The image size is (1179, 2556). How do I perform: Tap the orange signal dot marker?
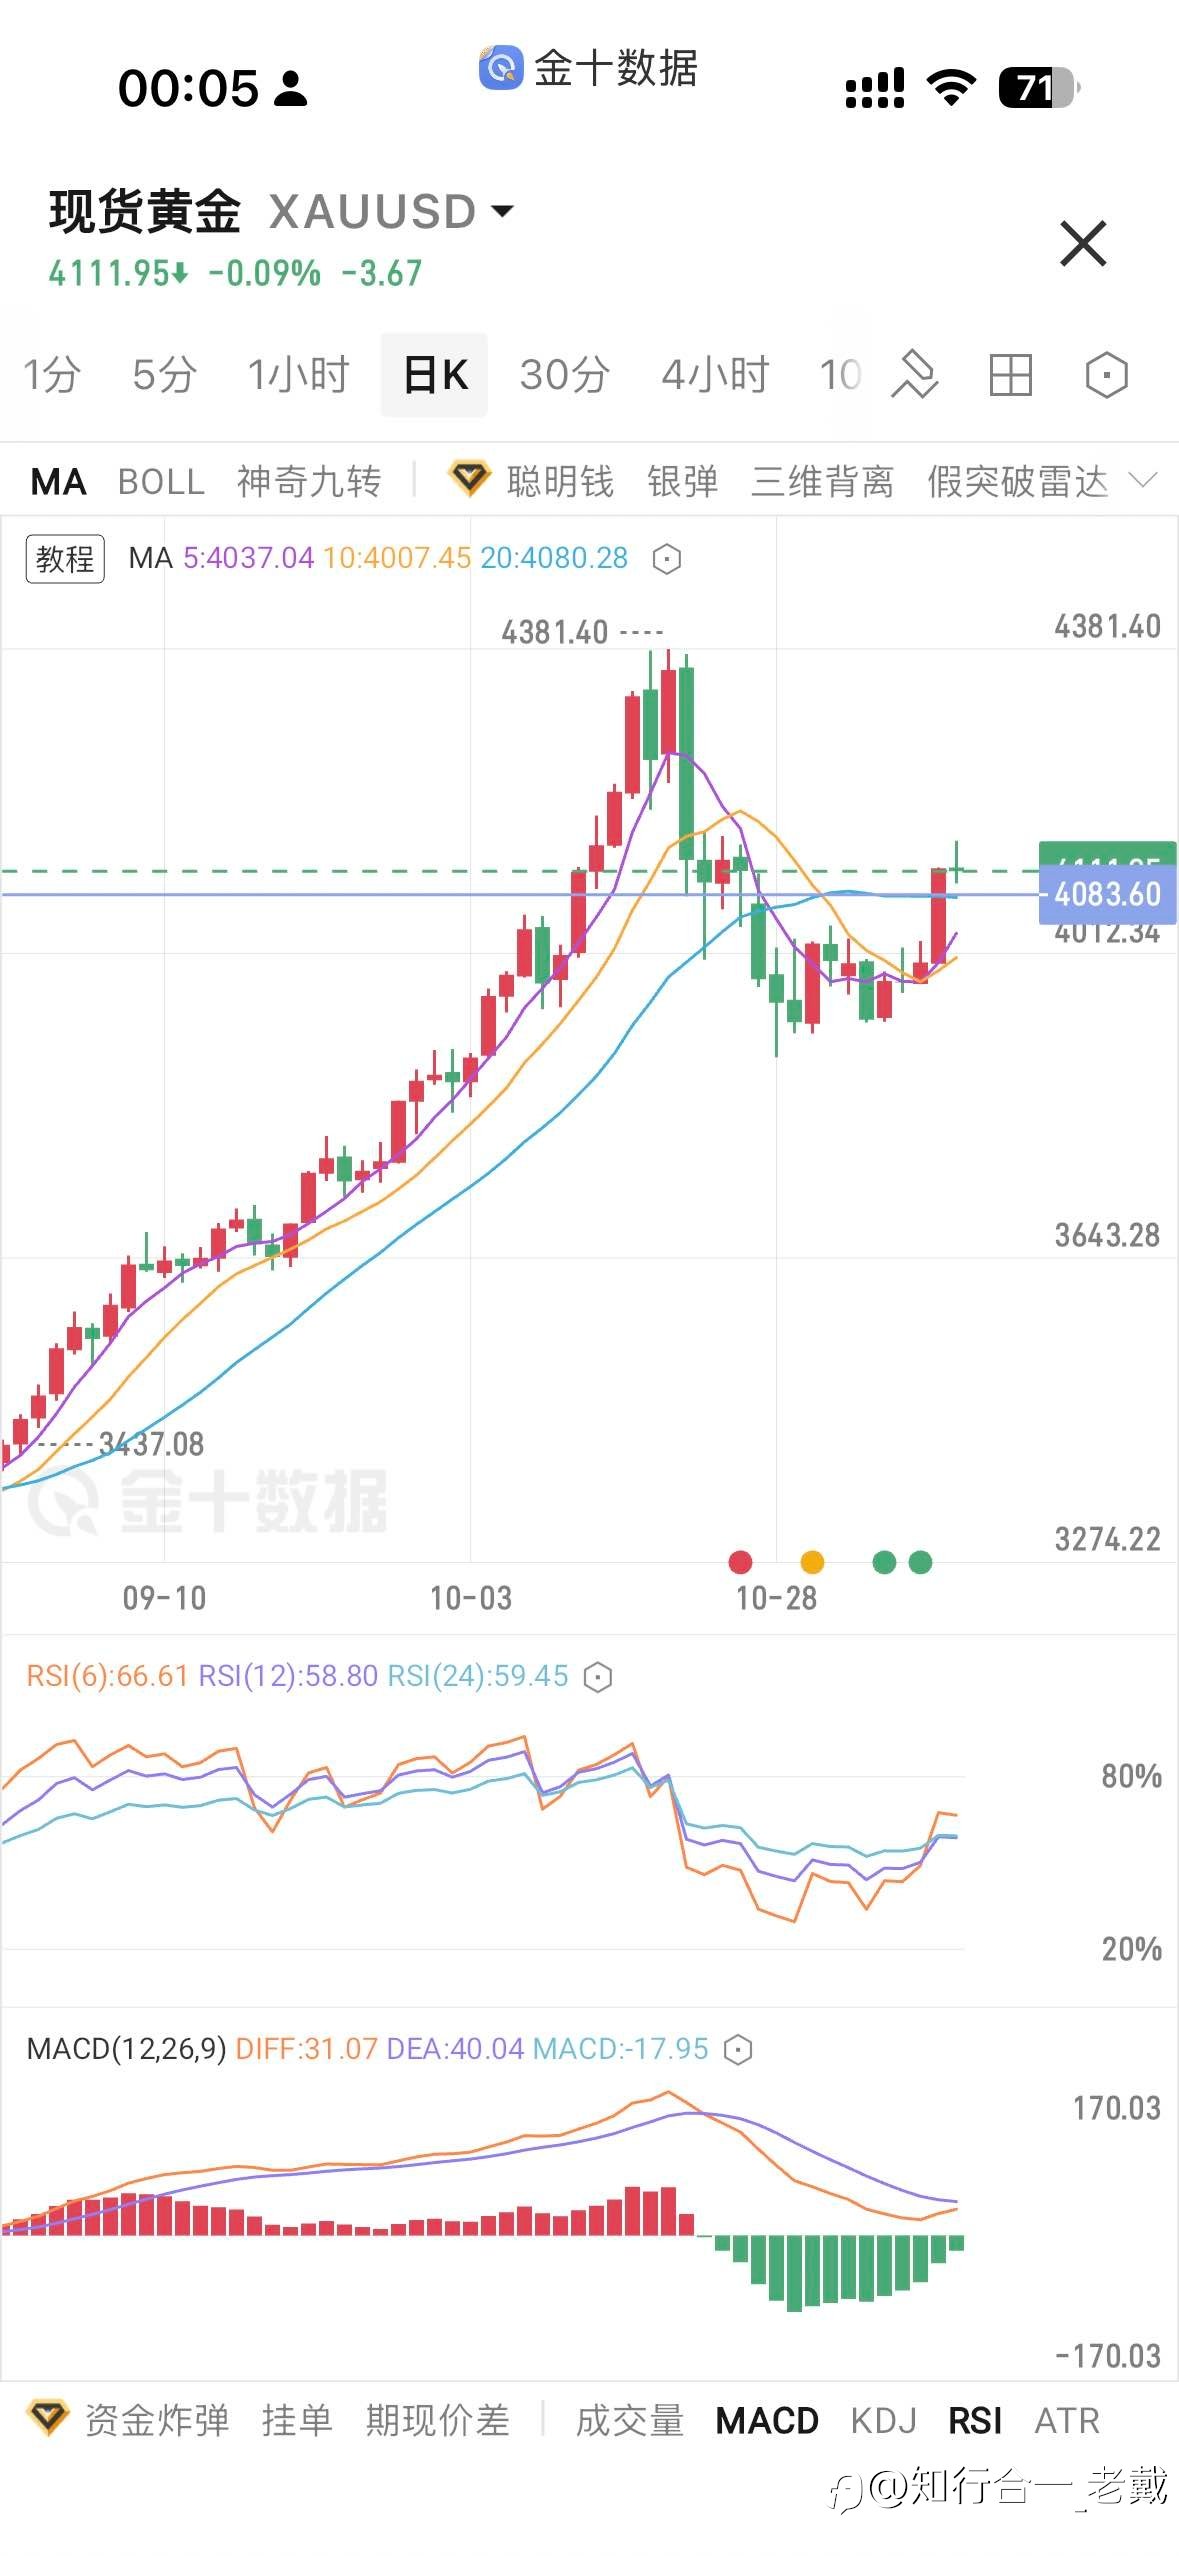(812, 1562)
